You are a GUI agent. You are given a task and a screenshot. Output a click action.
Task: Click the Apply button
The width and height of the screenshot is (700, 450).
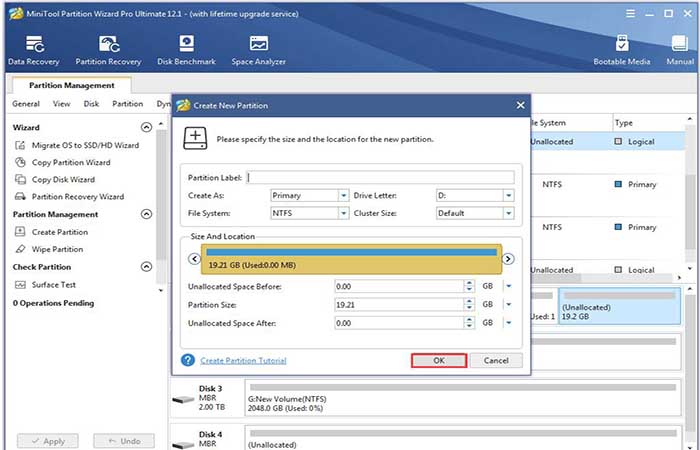click(48, 441)
